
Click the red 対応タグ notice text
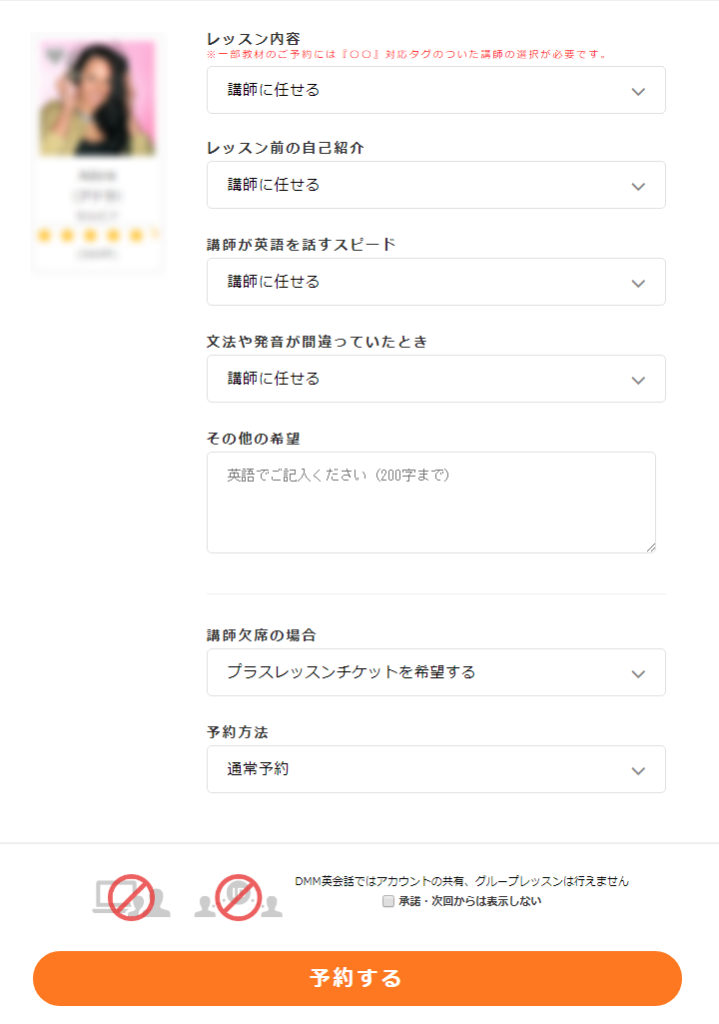pos(406,54)
